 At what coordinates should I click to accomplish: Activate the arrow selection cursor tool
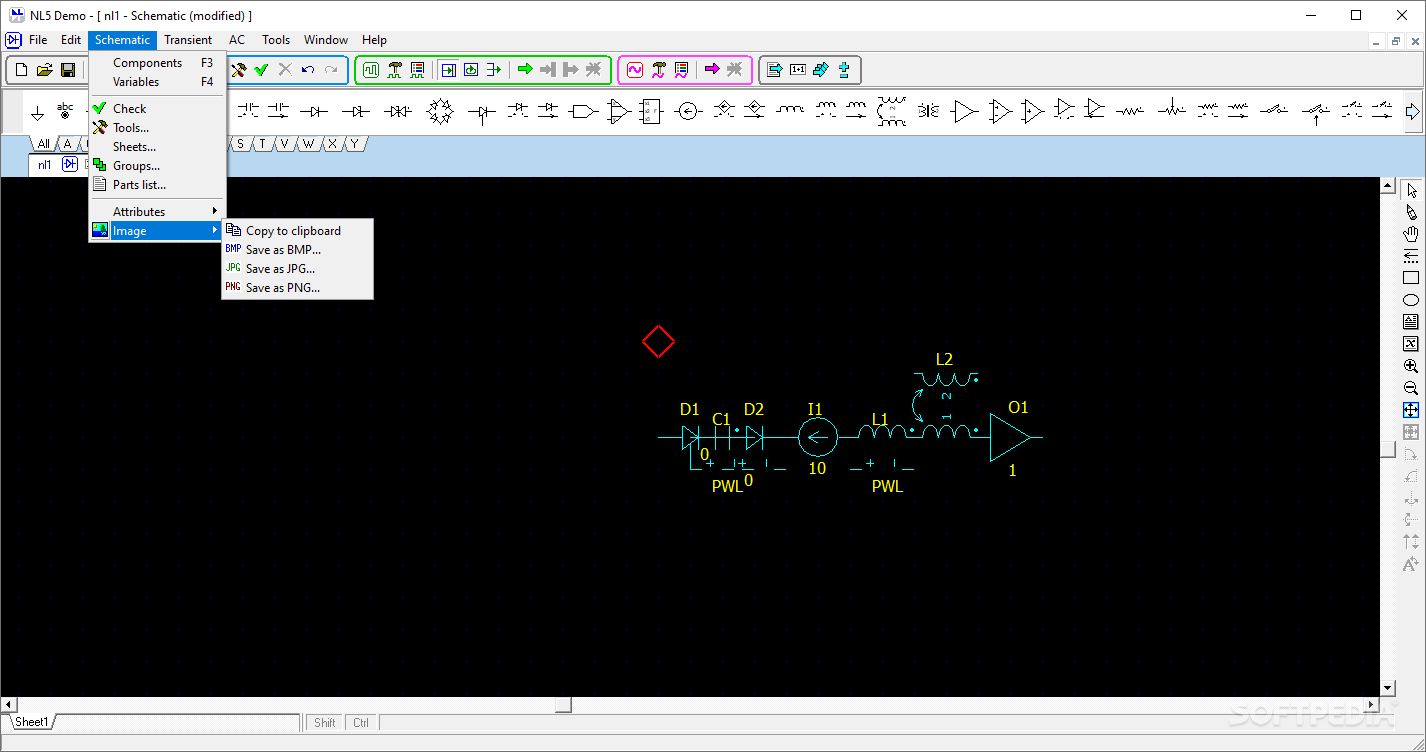pos(1411,191)
